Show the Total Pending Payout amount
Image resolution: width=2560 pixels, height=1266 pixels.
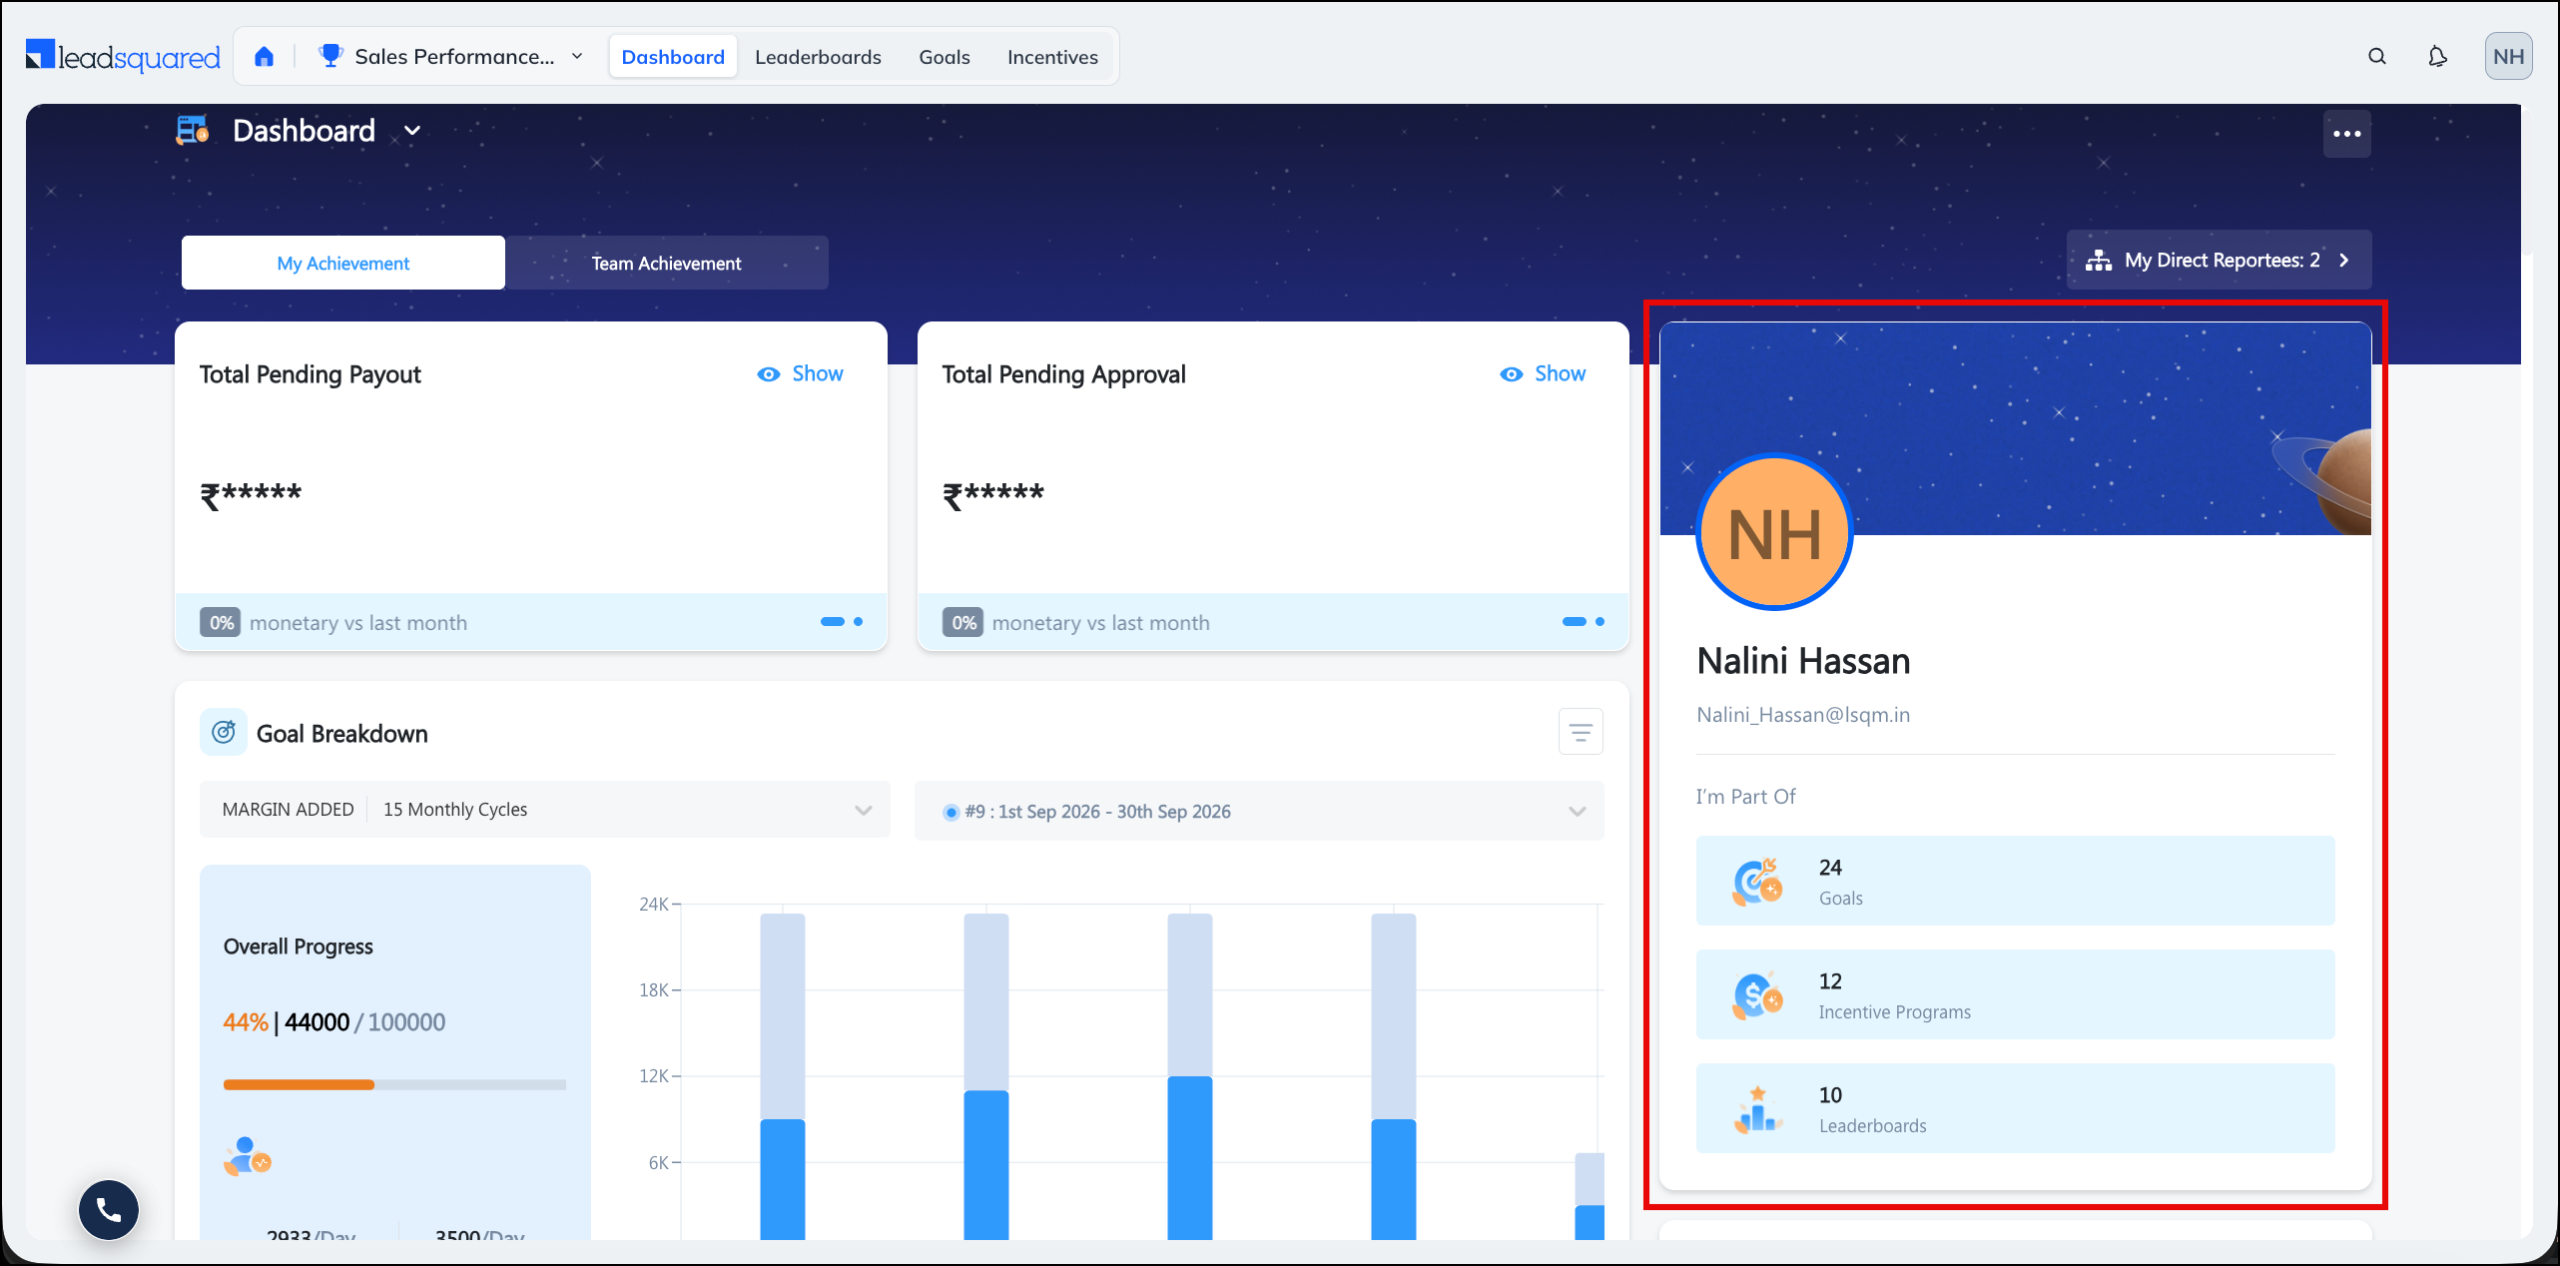[x=800, y=374]
